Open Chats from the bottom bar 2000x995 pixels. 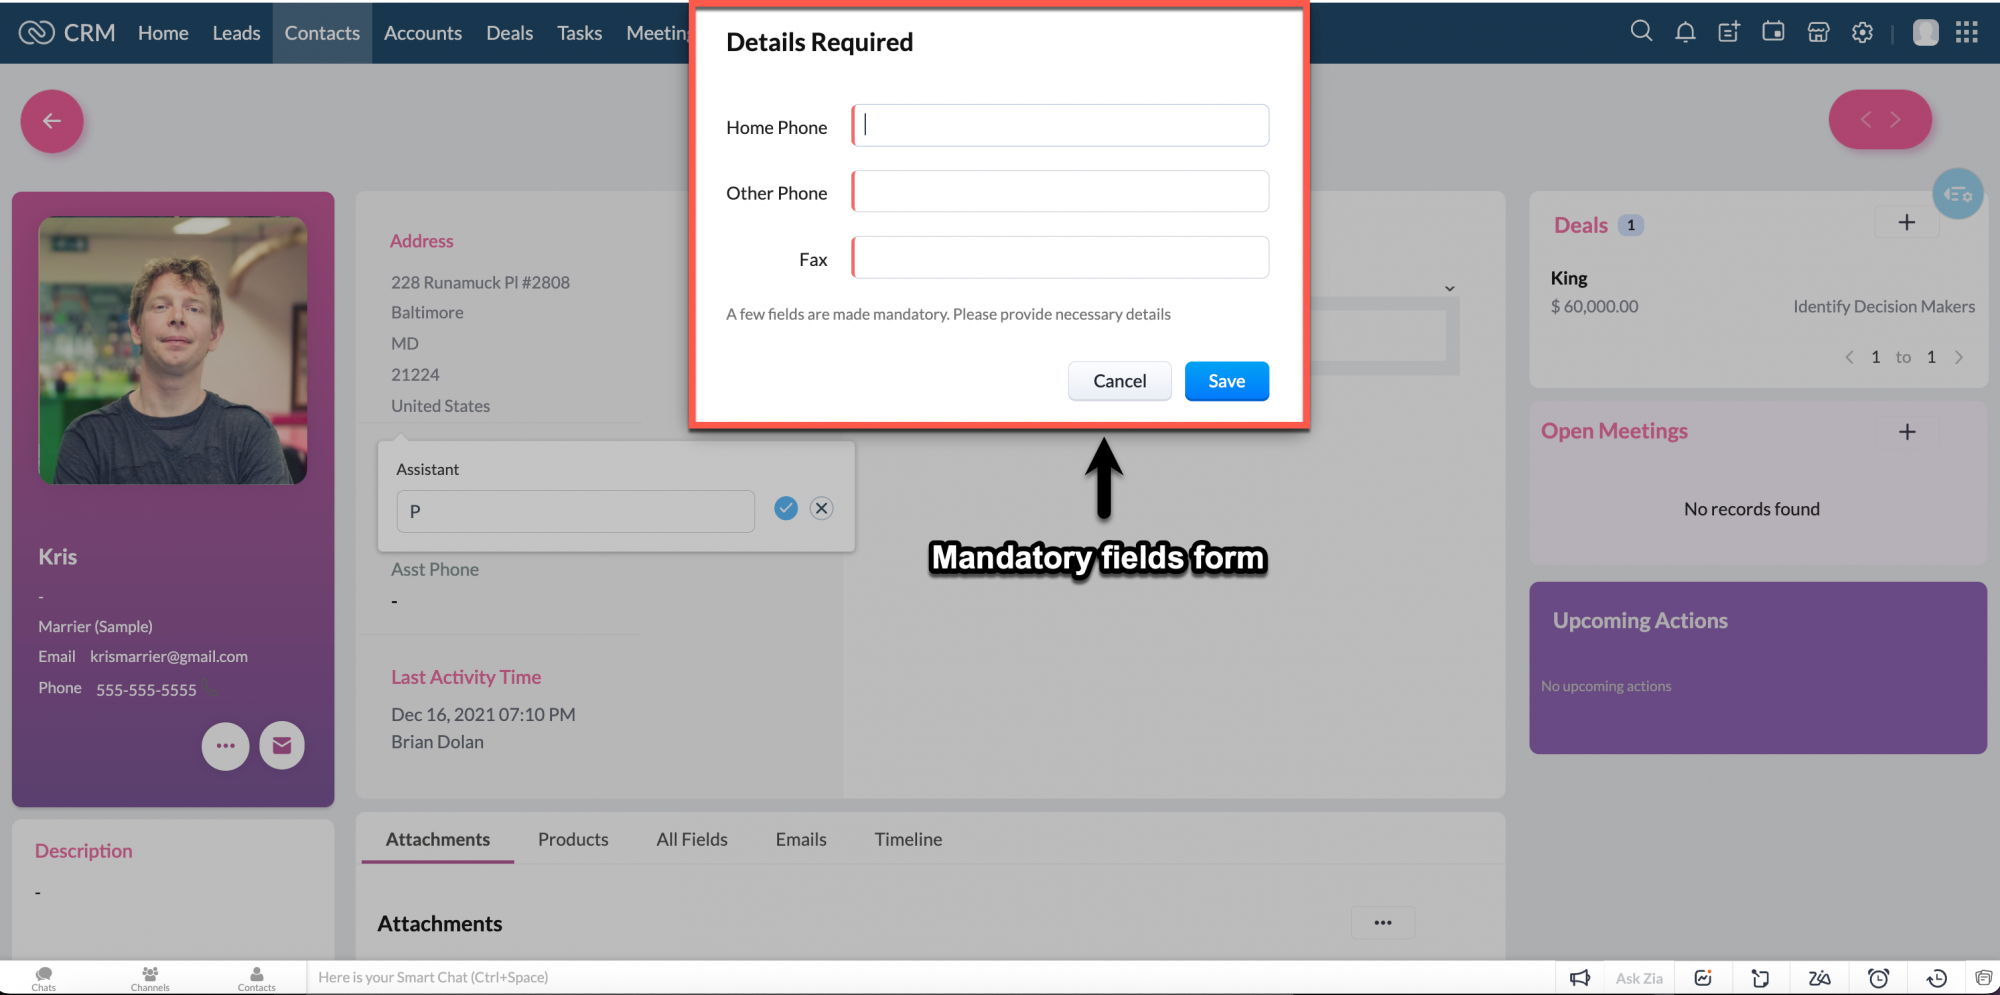(43, 977)
